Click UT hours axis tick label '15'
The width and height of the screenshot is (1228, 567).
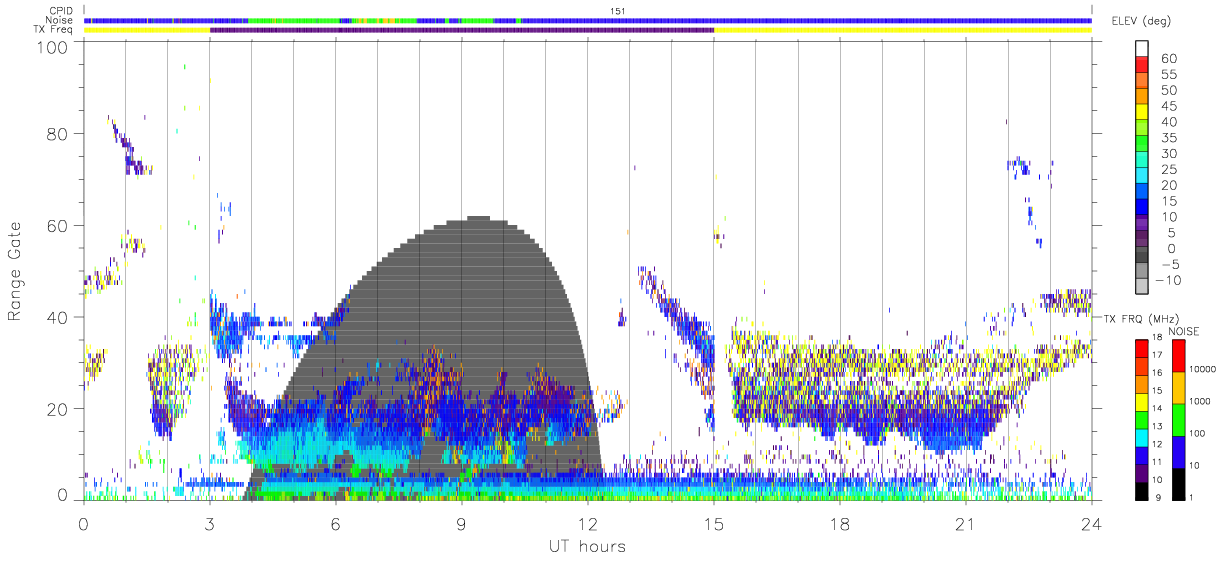pos(713,523)
